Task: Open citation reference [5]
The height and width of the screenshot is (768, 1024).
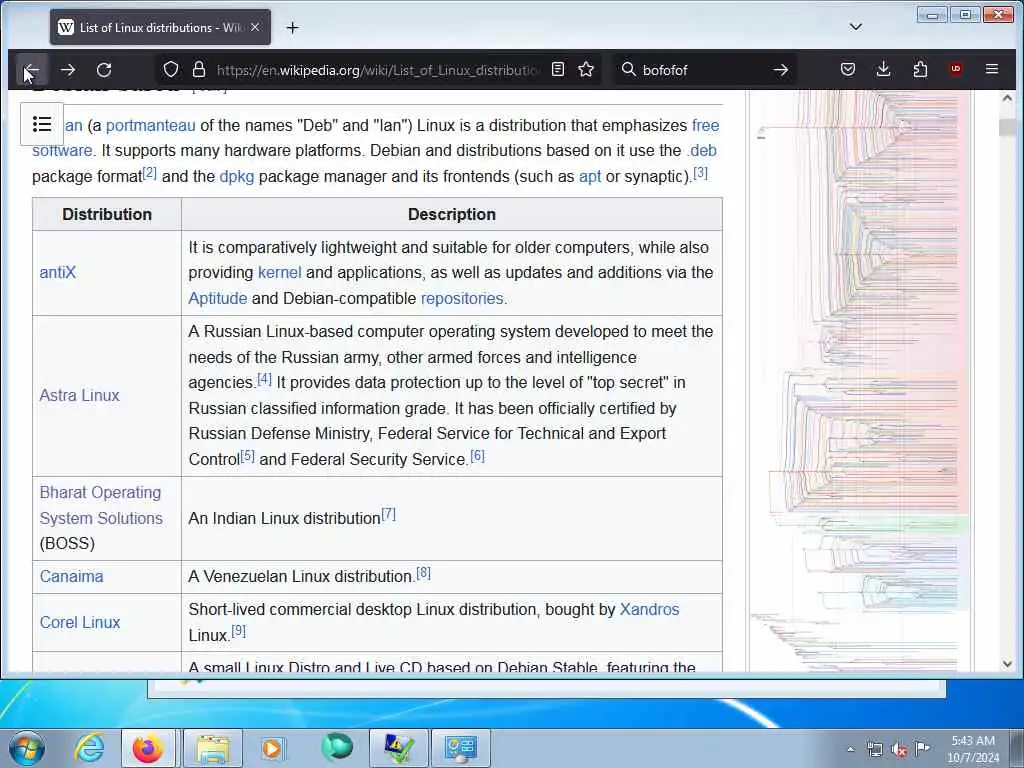Action: (x=247, y=455)
